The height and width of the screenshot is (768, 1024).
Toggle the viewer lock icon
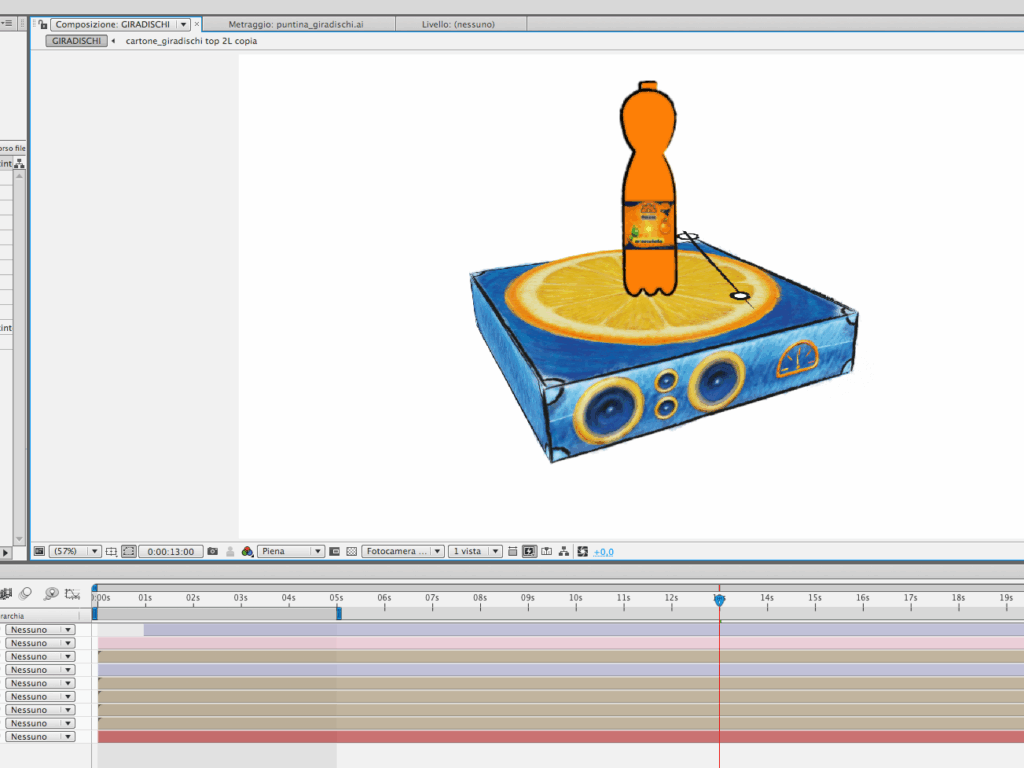click(x=41, y=24)
